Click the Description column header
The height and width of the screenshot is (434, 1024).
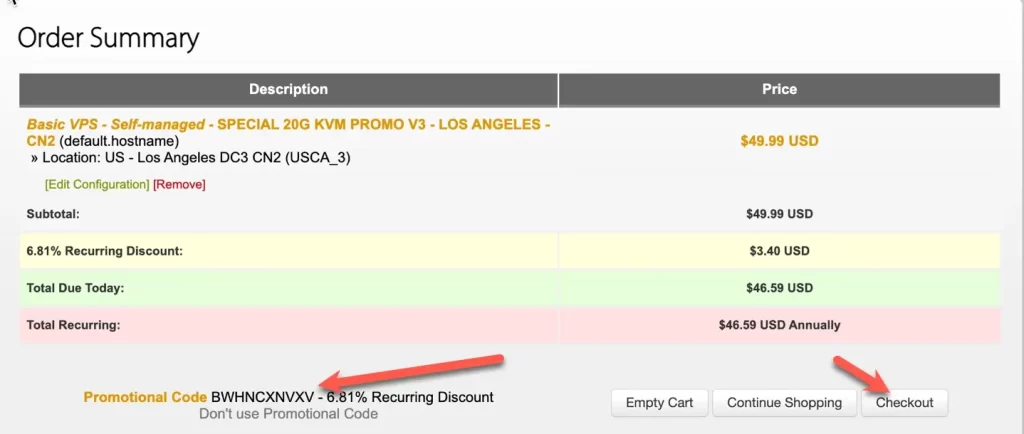(289, 89)
